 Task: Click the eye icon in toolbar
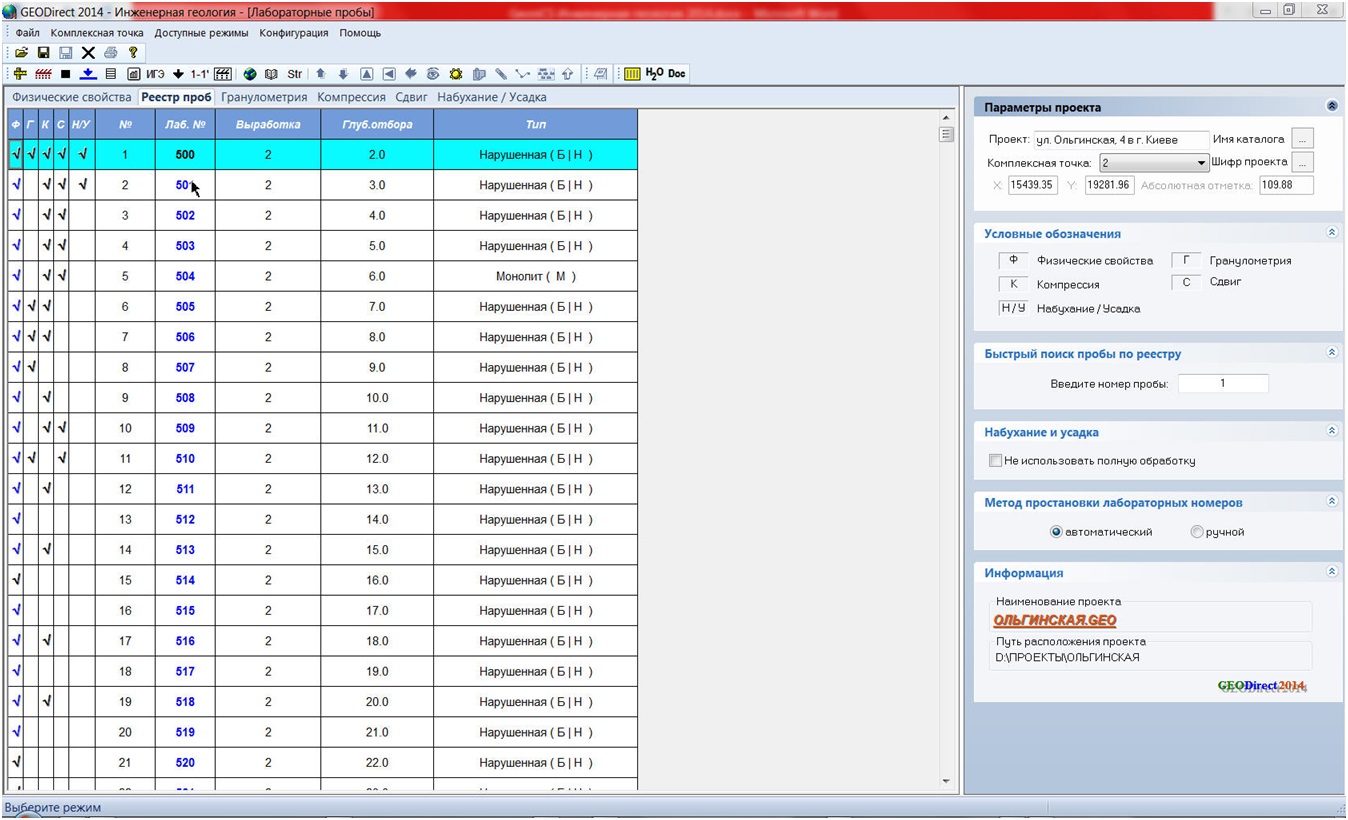point(433,74)
